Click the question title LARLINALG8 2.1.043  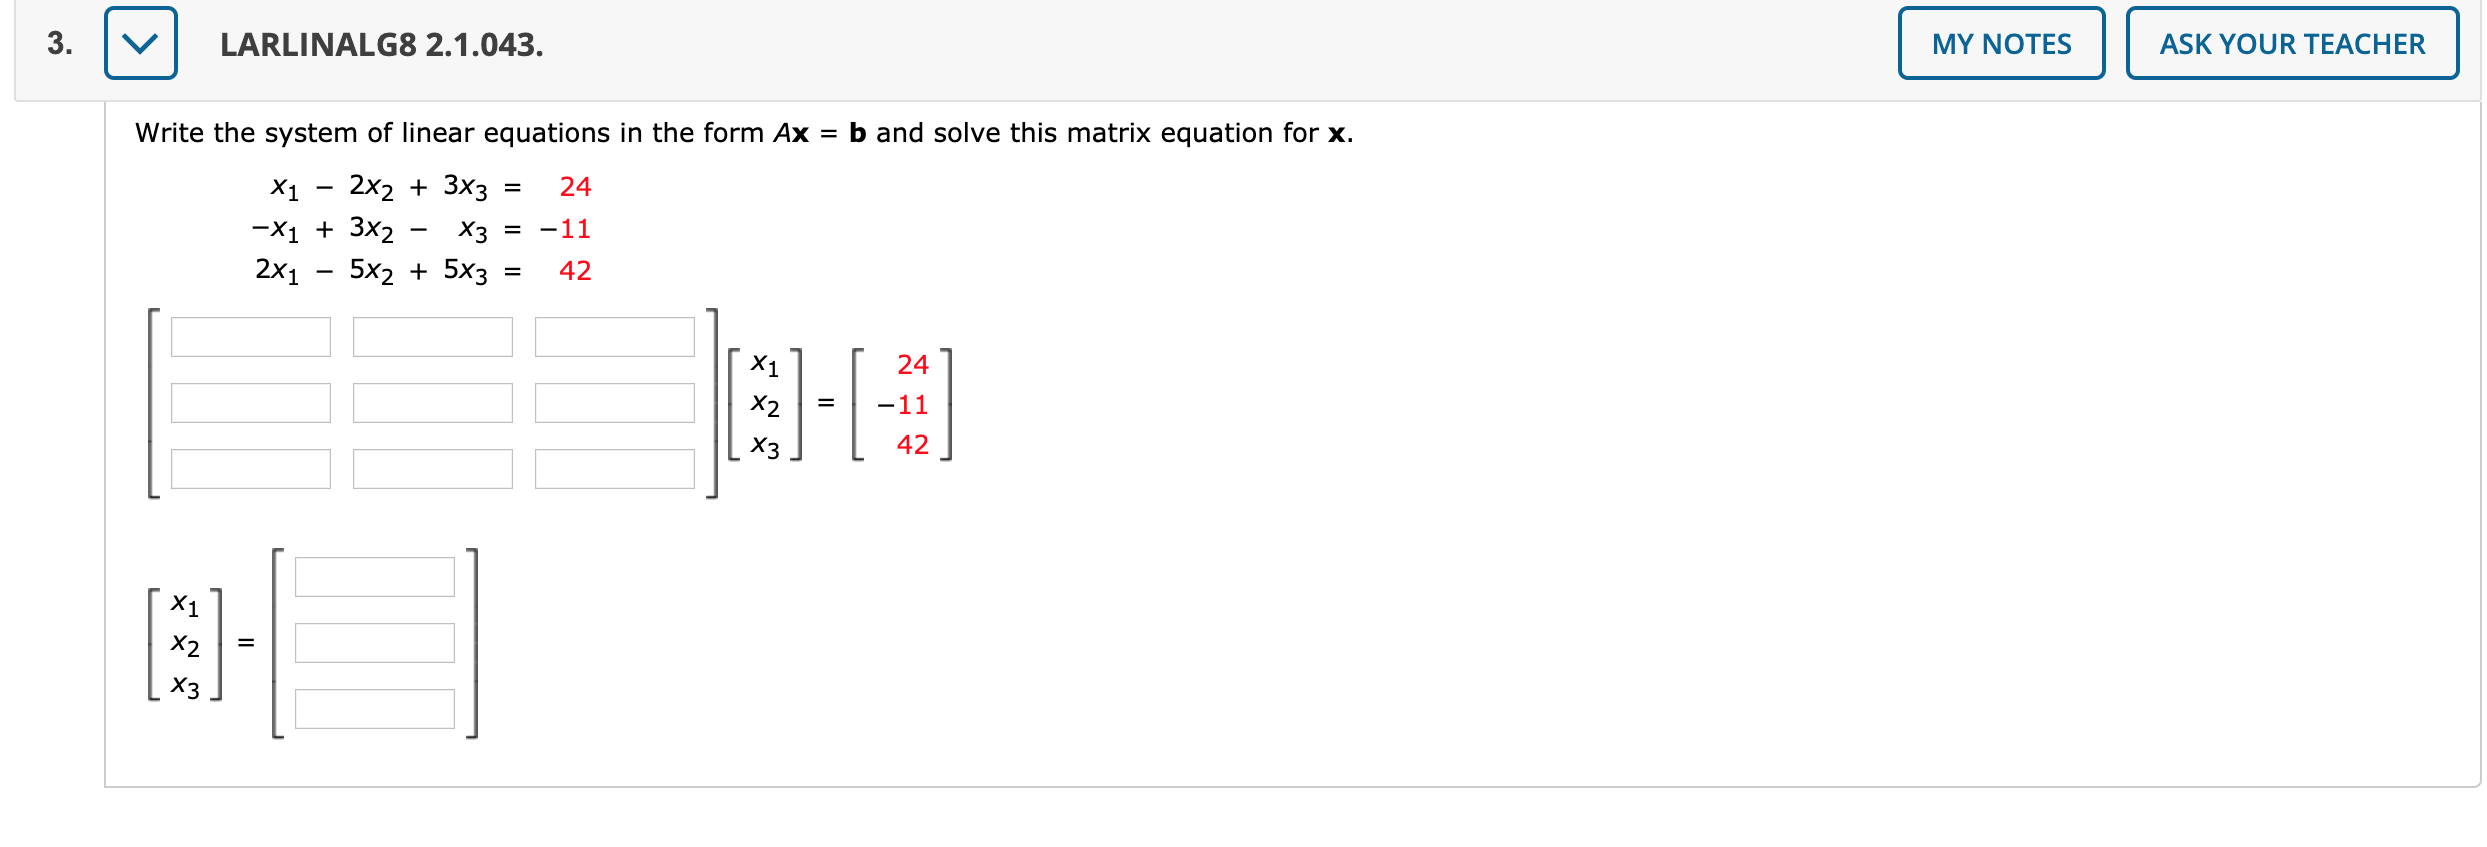pos(382,44)
